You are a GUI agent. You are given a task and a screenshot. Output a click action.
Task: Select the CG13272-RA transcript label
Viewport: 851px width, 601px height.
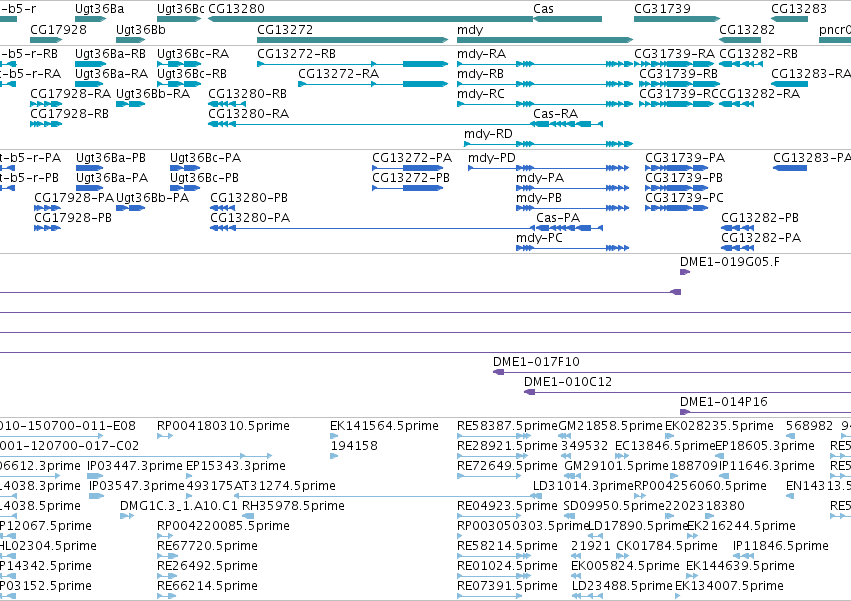[338, 73]
